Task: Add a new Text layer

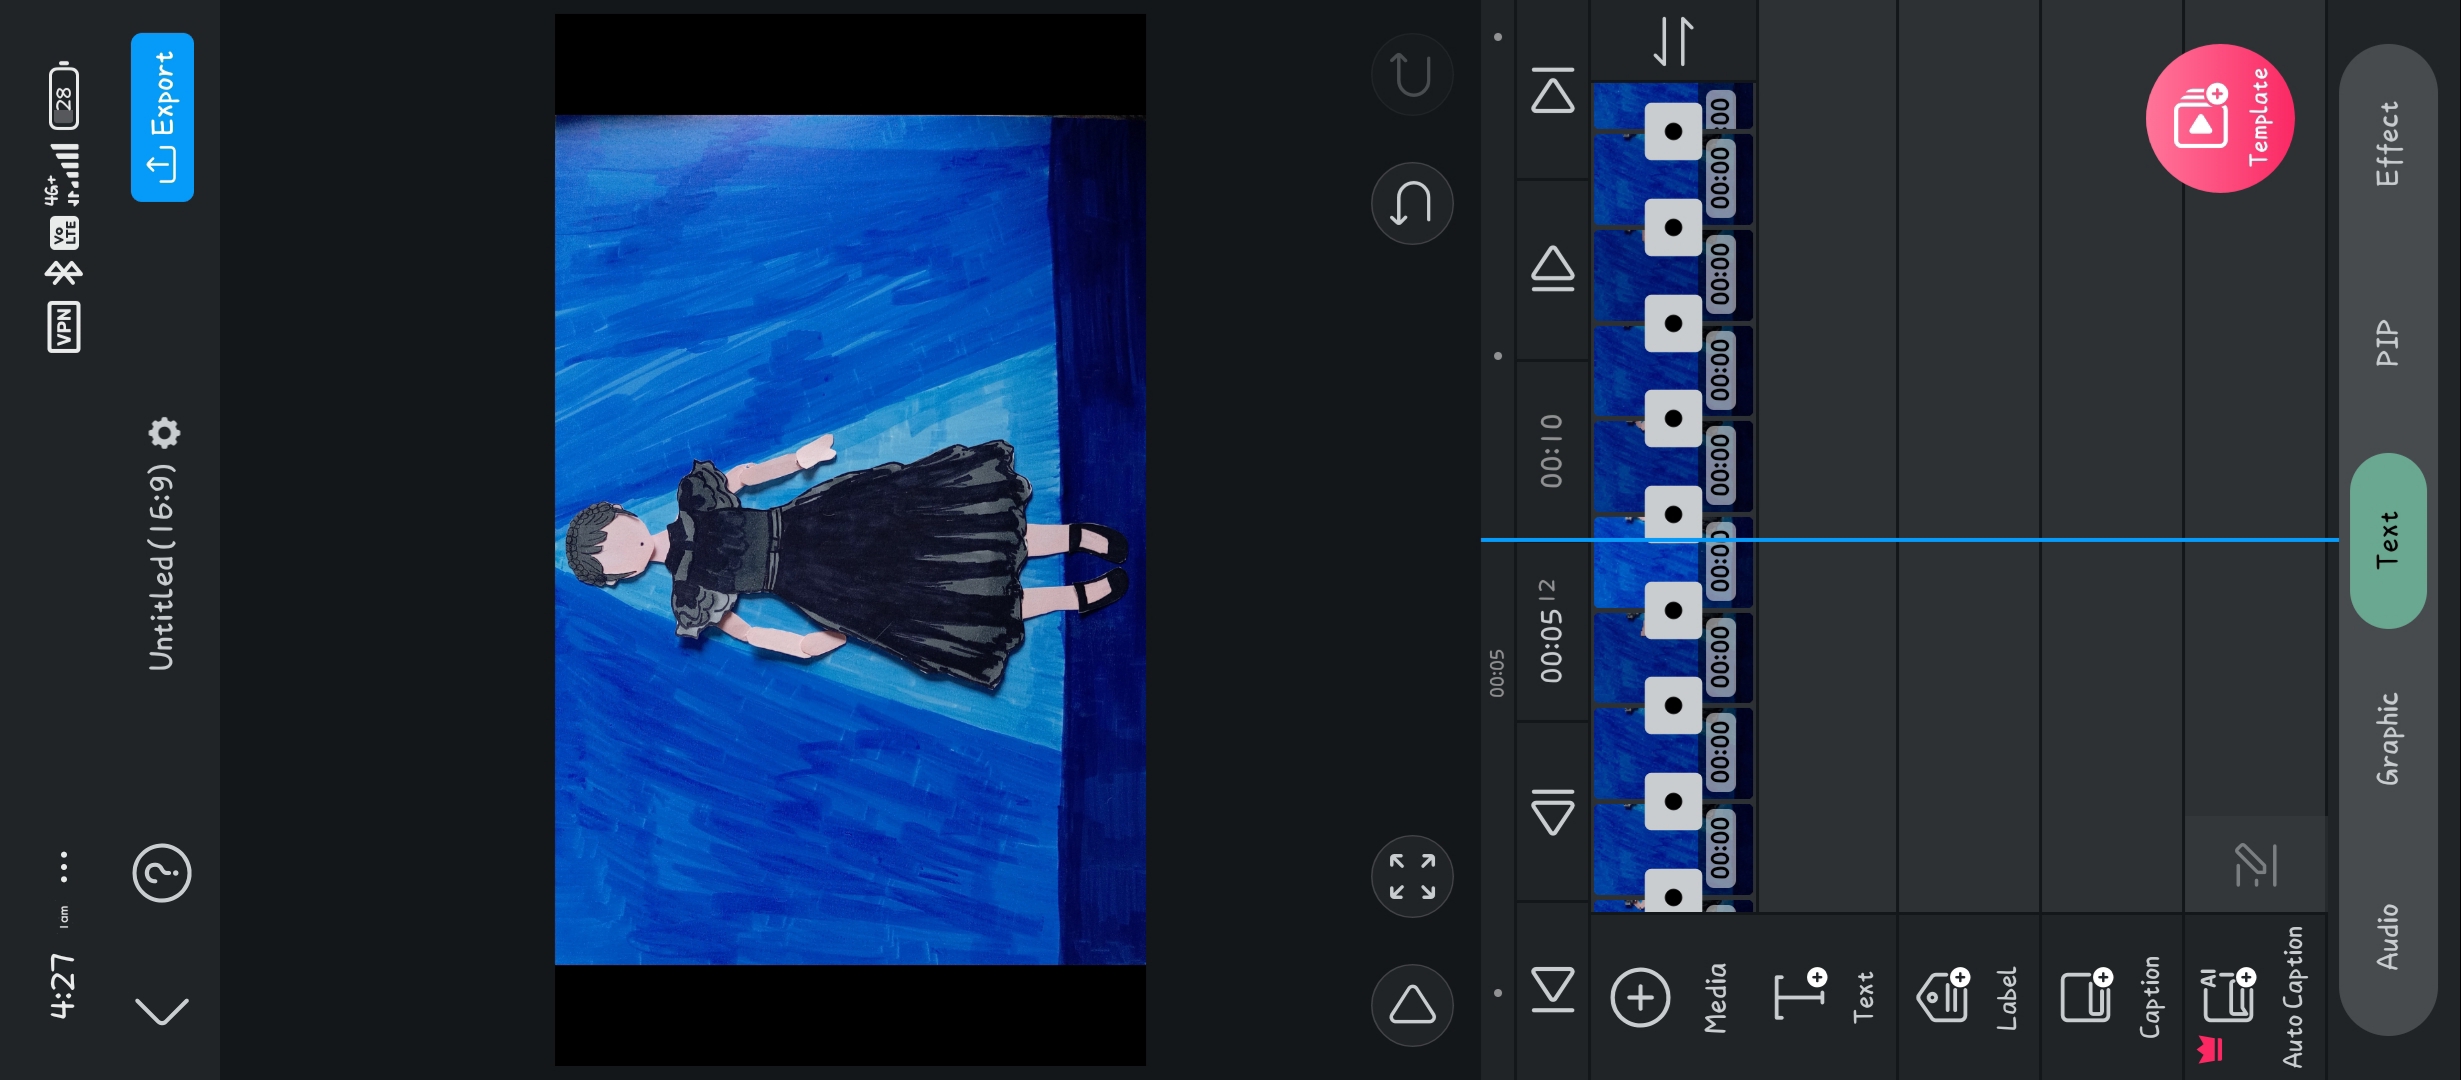Action: pyautogui.click(x=1800, y=995)
